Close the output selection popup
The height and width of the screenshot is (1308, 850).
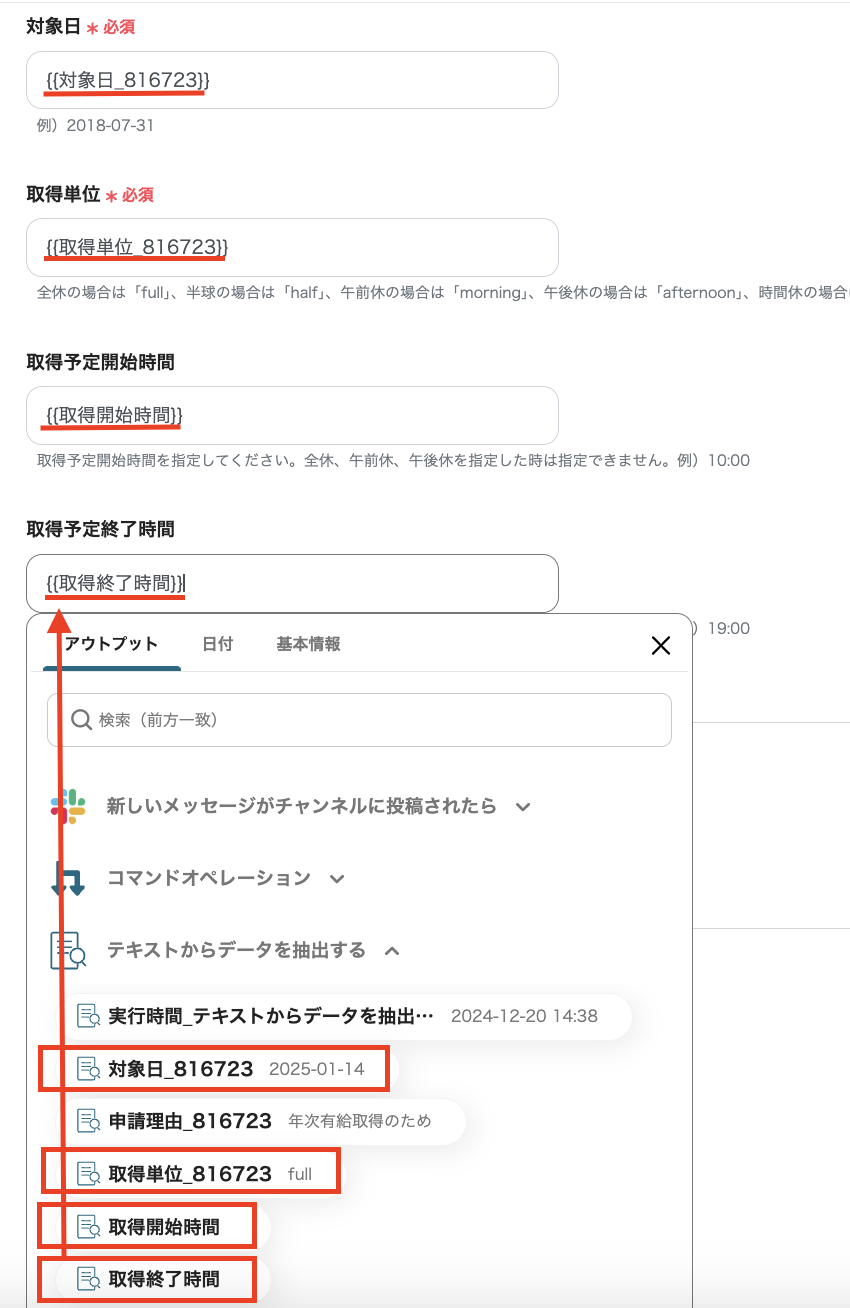point(660,646)
